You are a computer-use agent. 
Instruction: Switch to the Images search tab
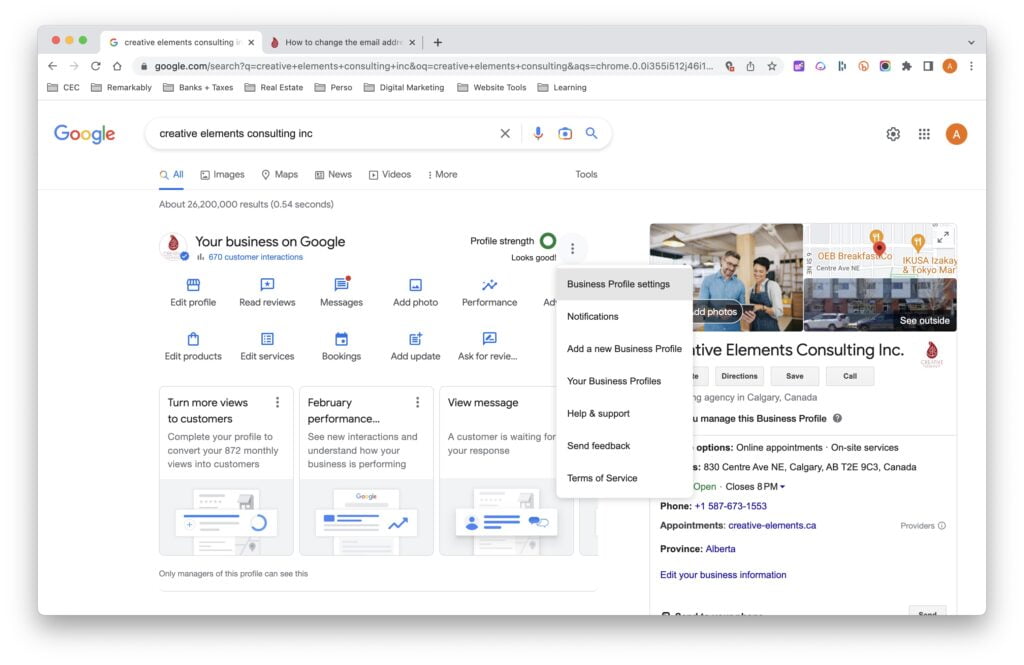coord(222,174)
